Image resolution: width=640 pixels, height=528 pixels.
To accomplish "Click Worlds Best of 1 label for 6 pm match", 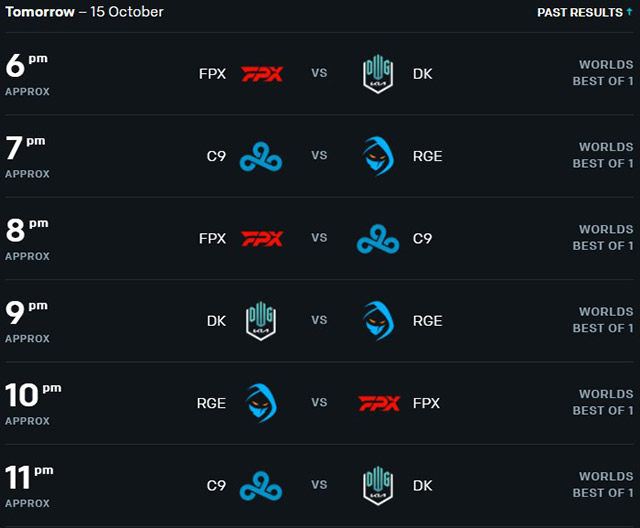I will pos(603,73).
